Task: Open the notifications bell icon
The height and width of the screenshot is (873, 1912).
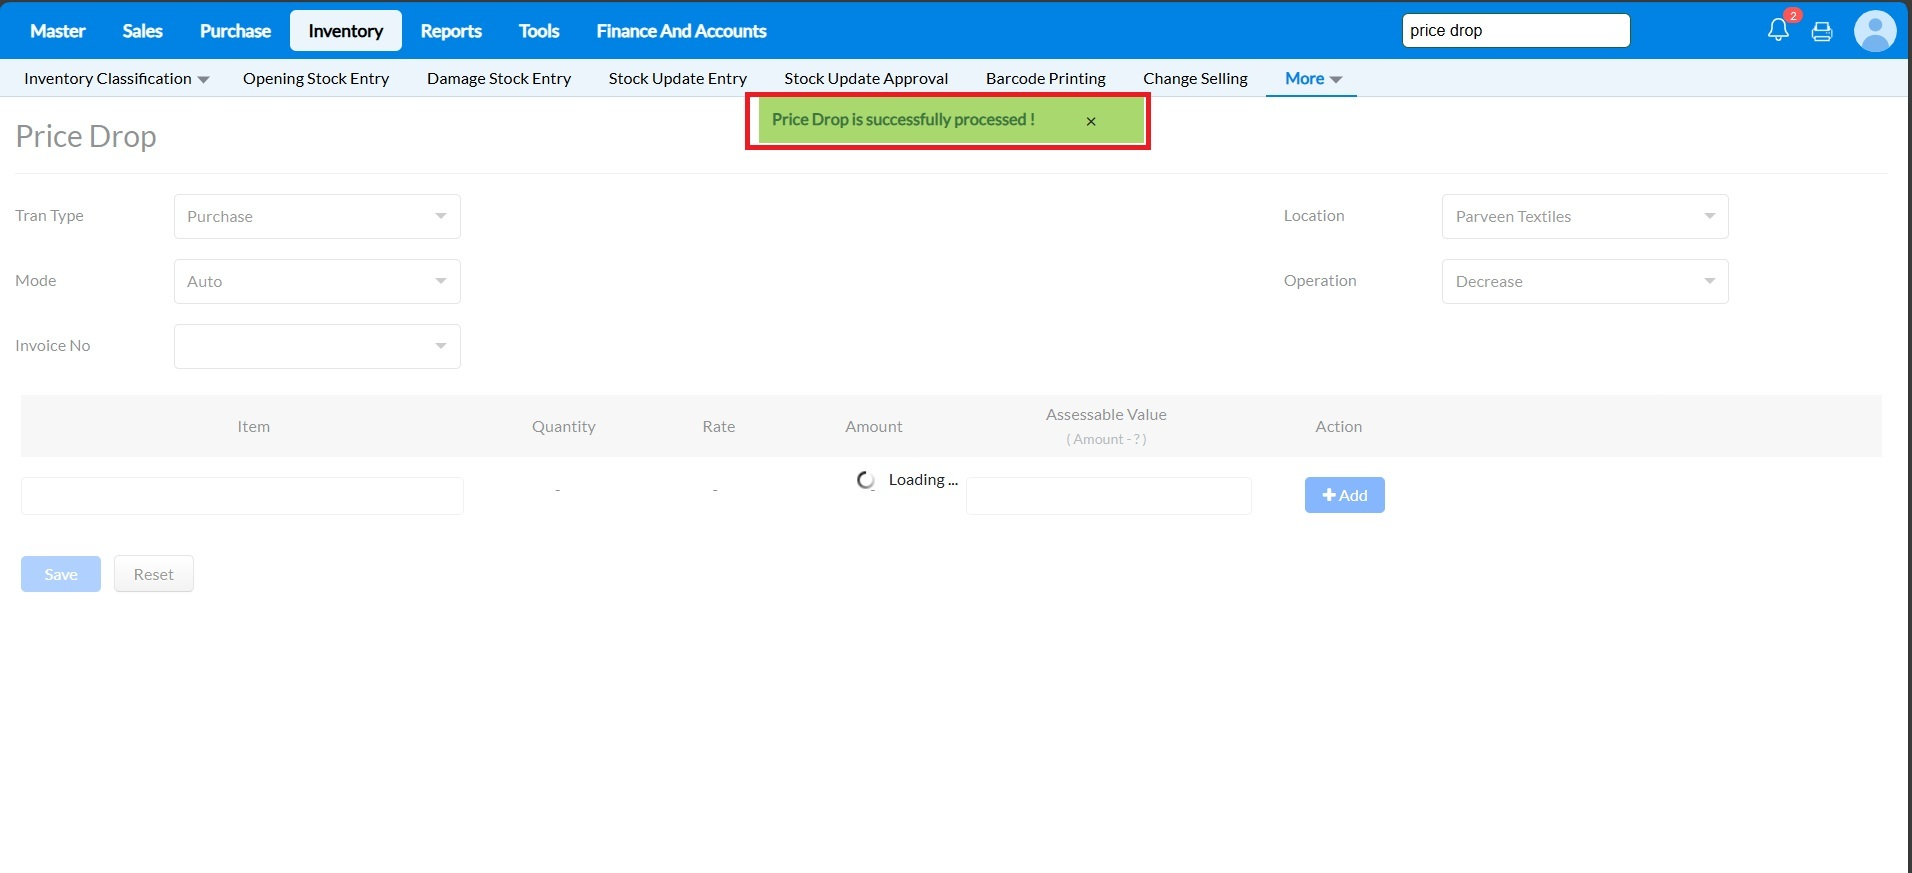Action: [1778, 30]
